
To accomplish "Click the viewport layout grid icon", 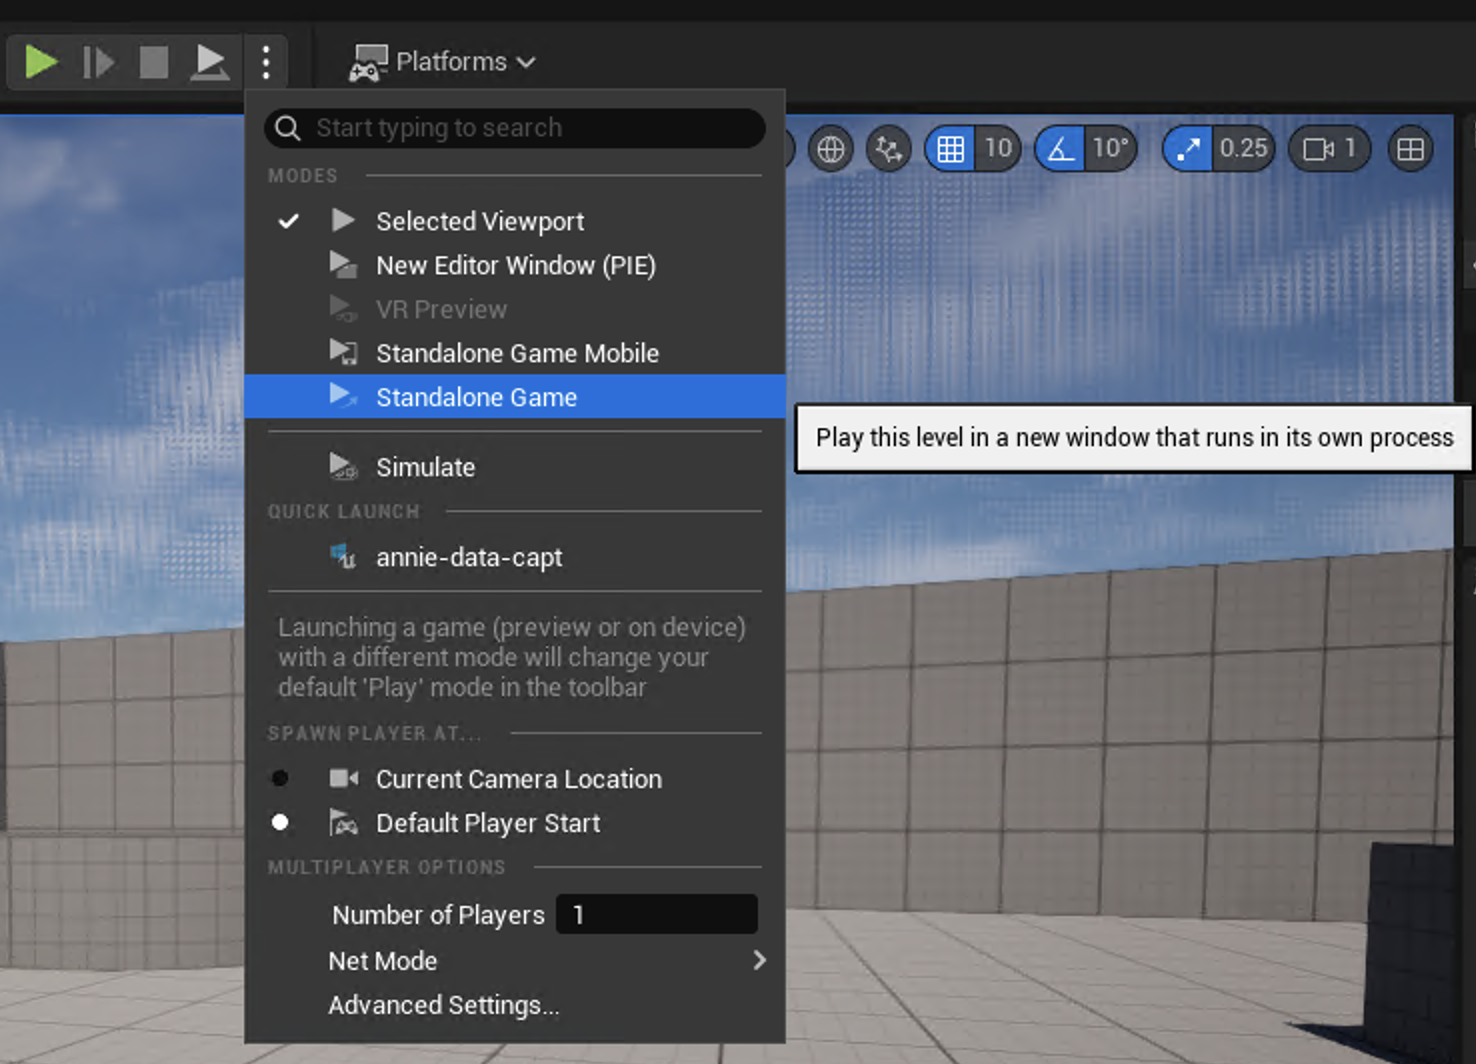I will [x=1410, y=148].
